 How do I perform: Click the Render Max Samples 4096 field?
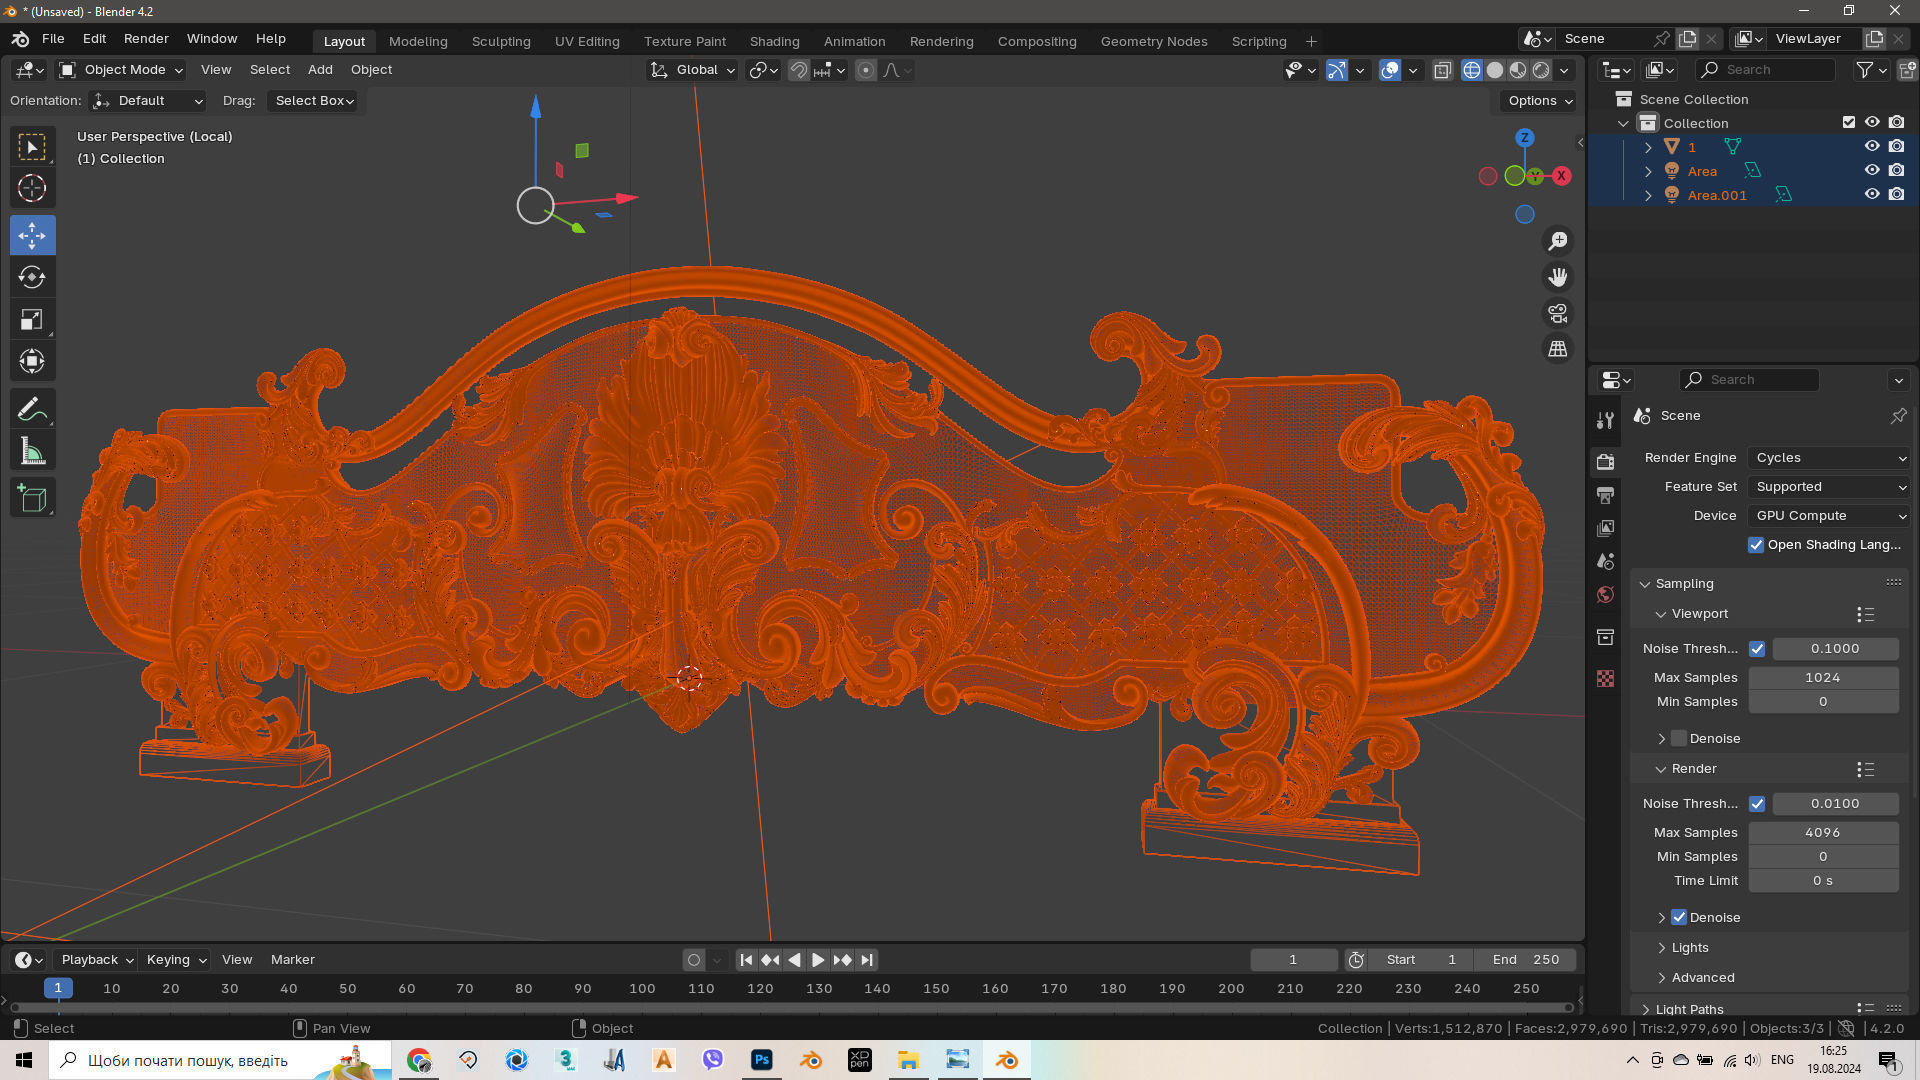click(1823, 833)
